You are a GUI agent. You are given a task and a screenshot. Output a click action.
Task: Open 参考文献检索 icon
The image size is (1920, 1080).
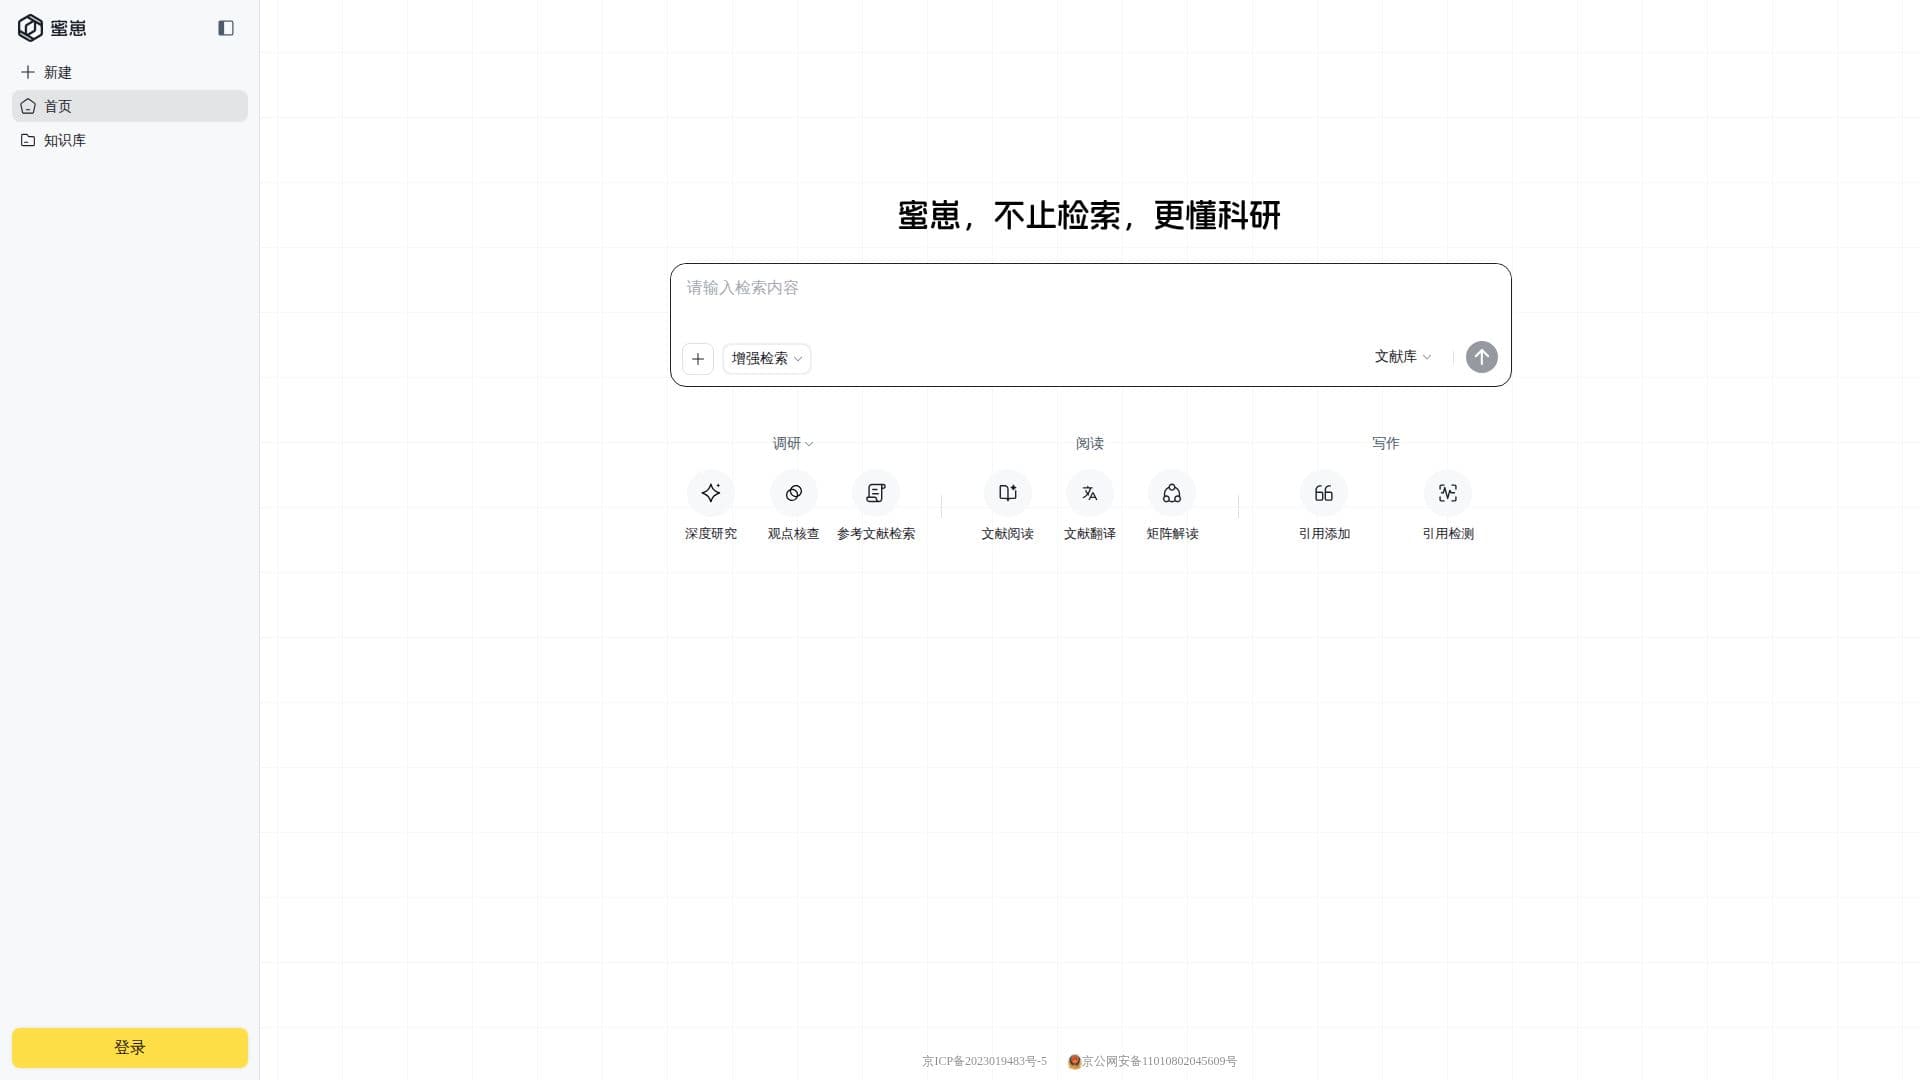[x=876, y=493]
